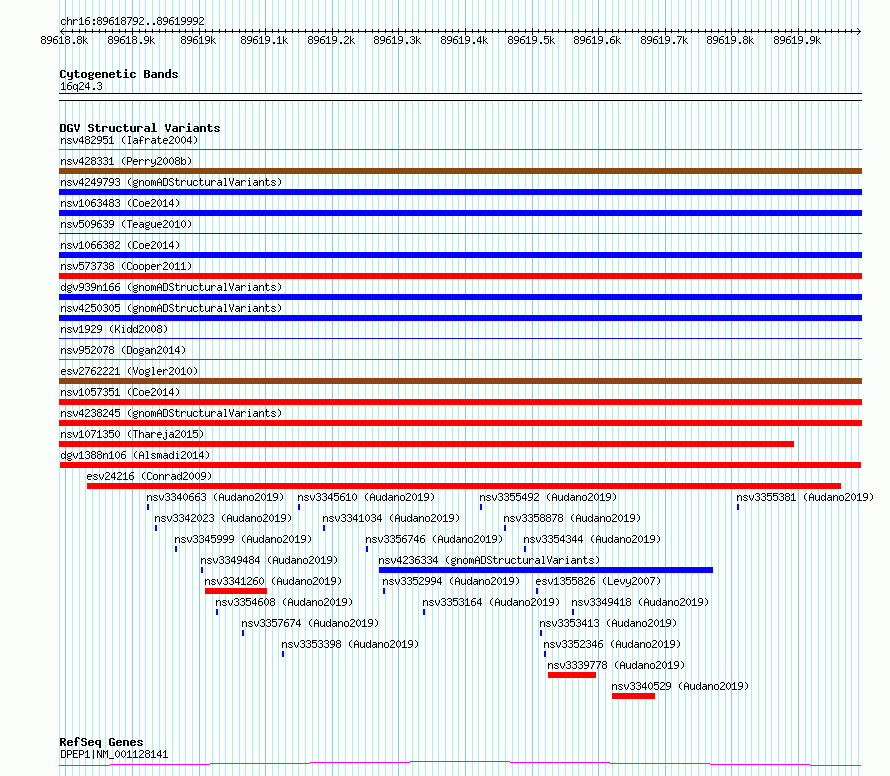The width and height of the screenshot is (890, 776).
Task: Click the red bar under nsv3341260
Action: (236, 591)
